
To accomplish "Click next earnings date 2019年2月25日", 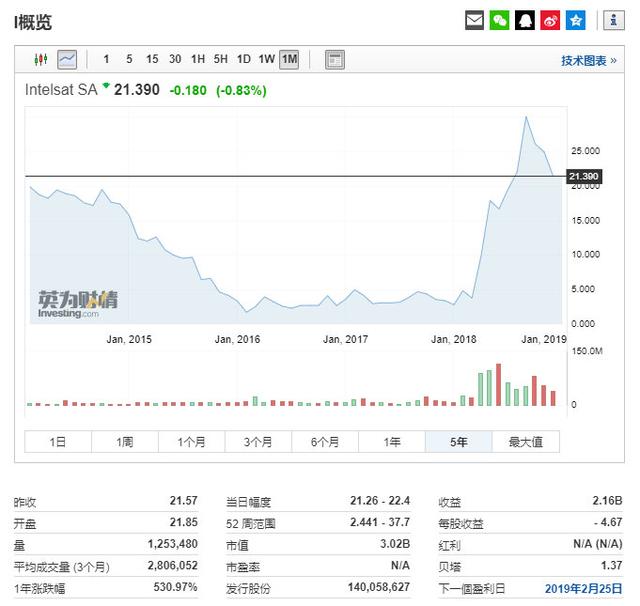I will click(x=585, y=589).
